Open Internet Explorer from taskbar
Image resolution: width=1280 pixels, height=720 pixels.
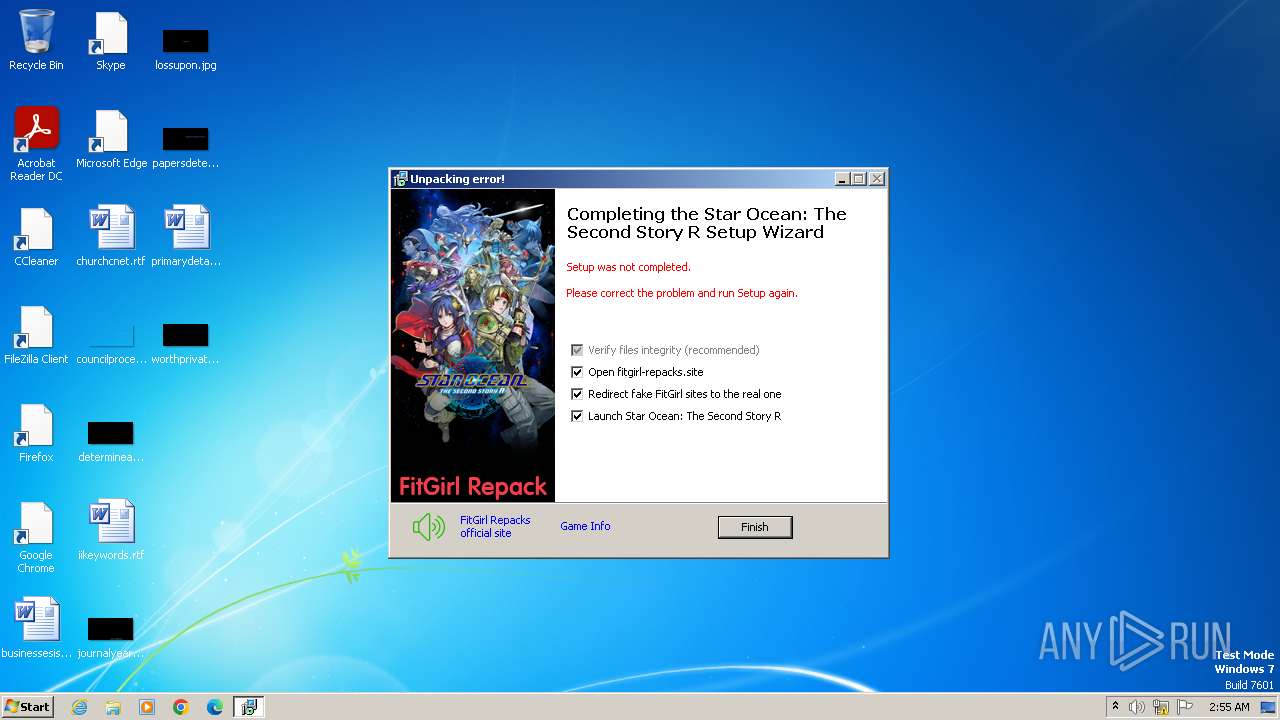coord(79,707)
